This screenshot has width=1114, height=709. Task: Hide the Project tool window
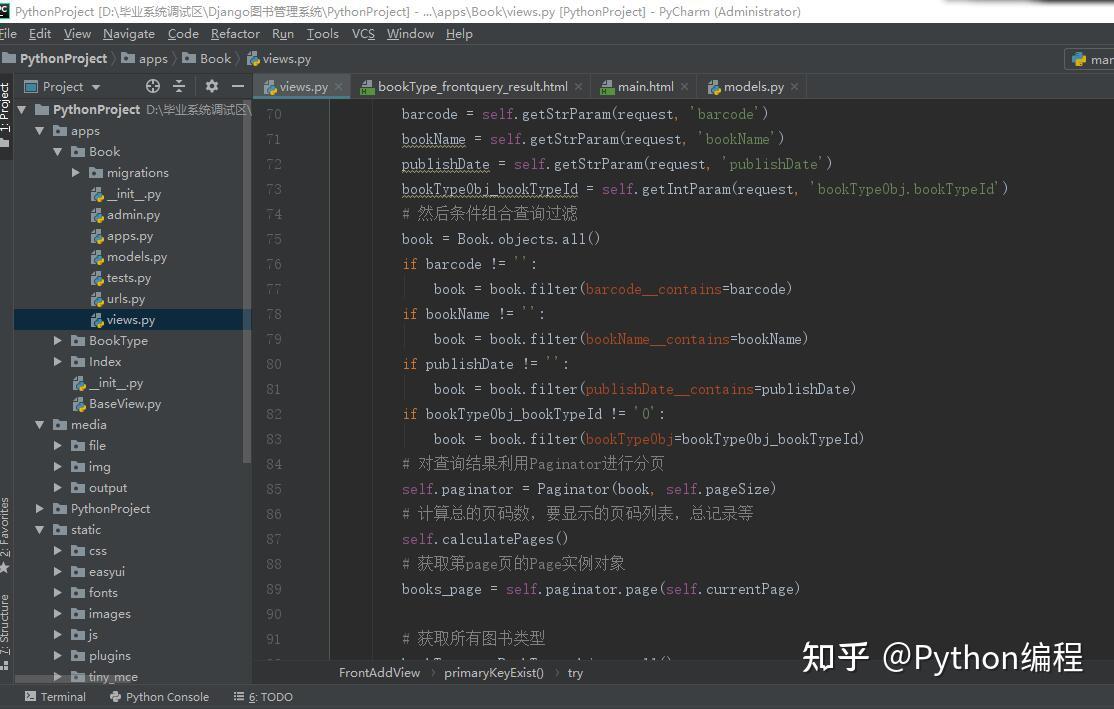coord(238,86)
